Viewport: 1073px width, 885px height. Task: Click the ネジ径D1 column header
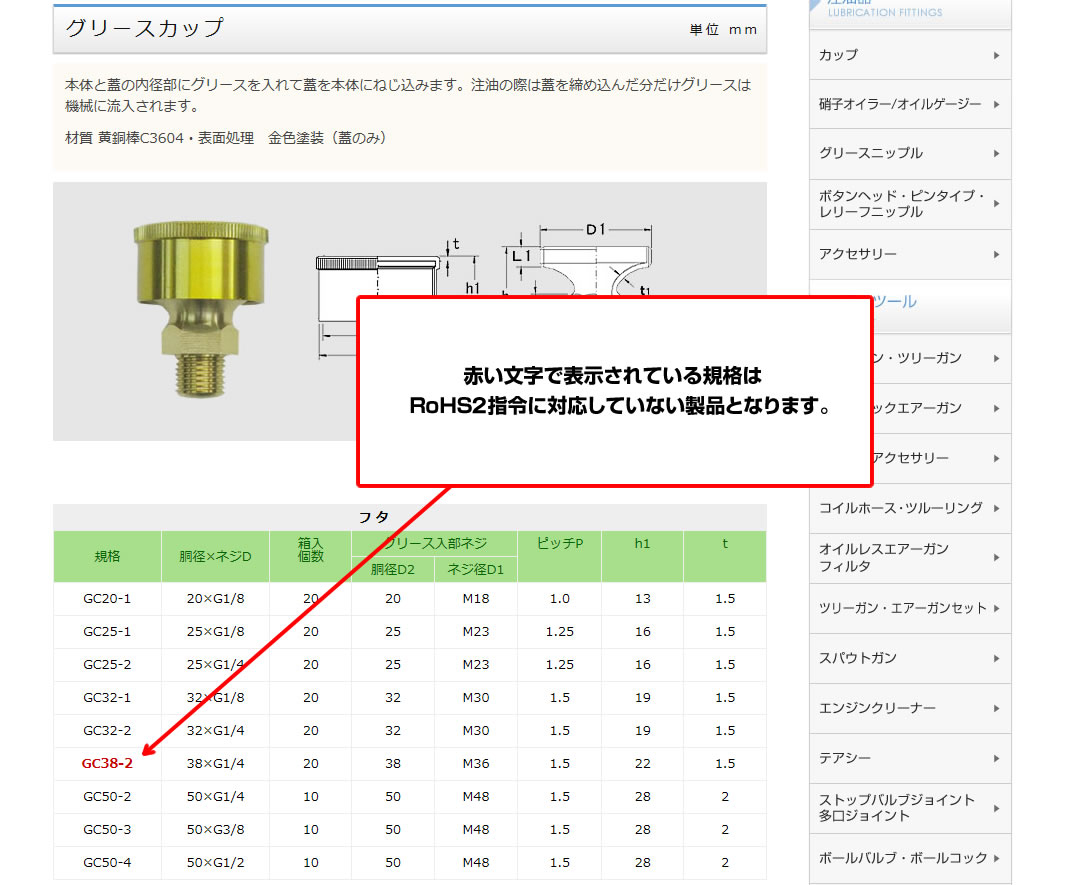point(476,569)
